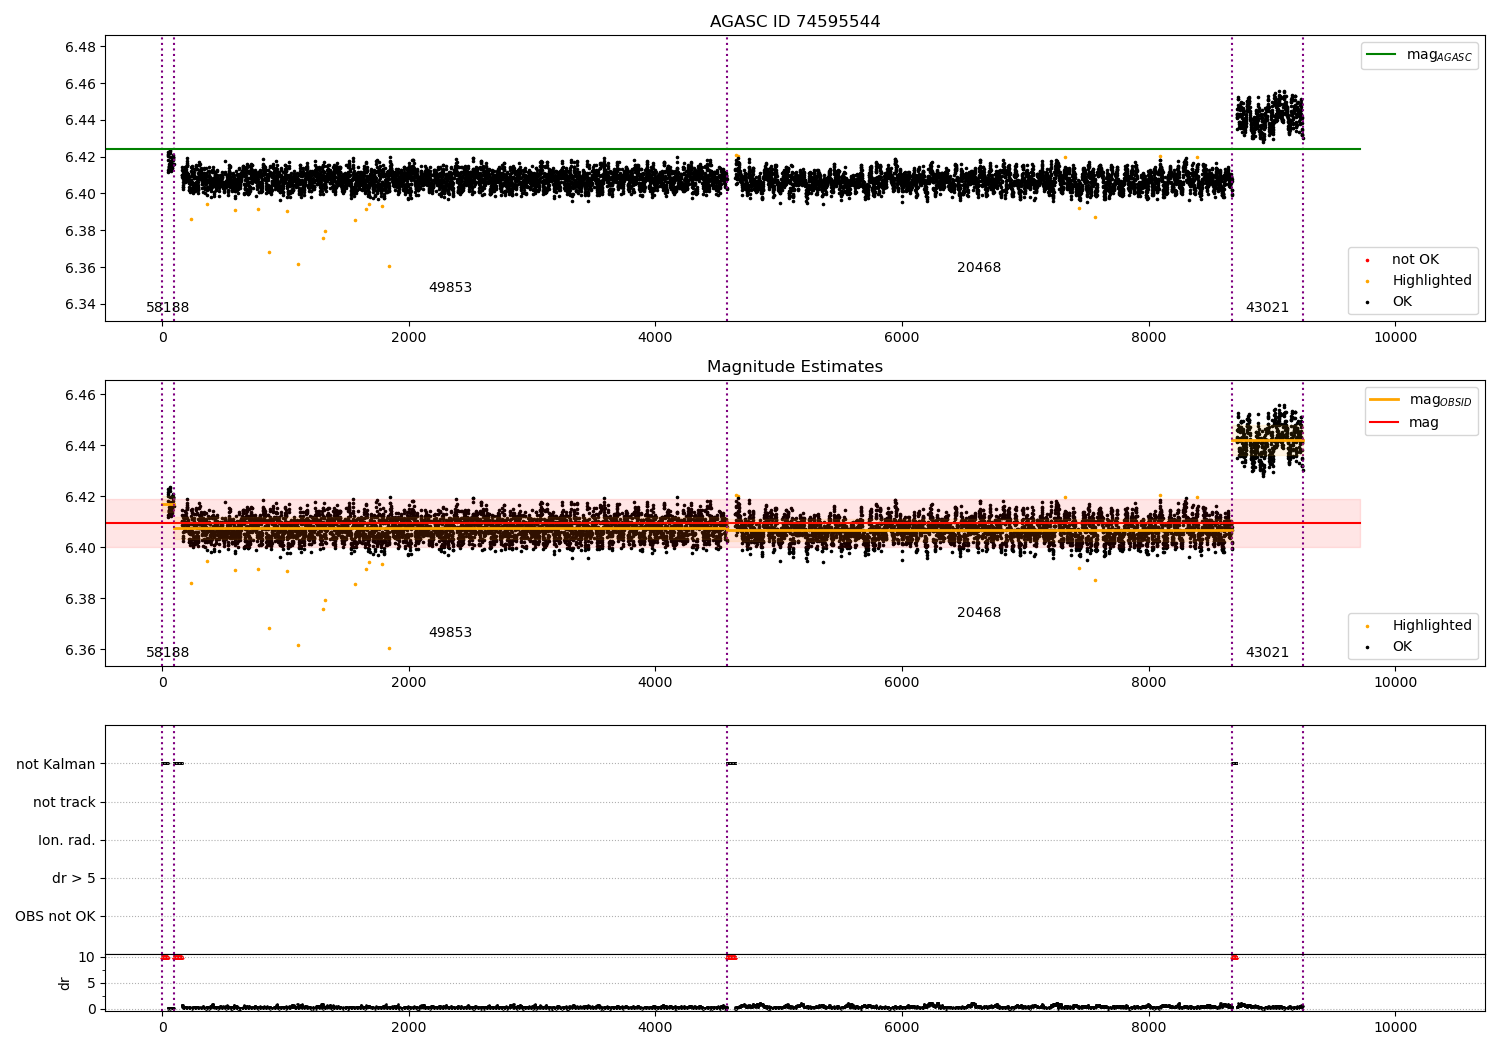Click the 'not Kalman' y-axis label
The image size is (1500, 1050).
(x=56, y=765)
